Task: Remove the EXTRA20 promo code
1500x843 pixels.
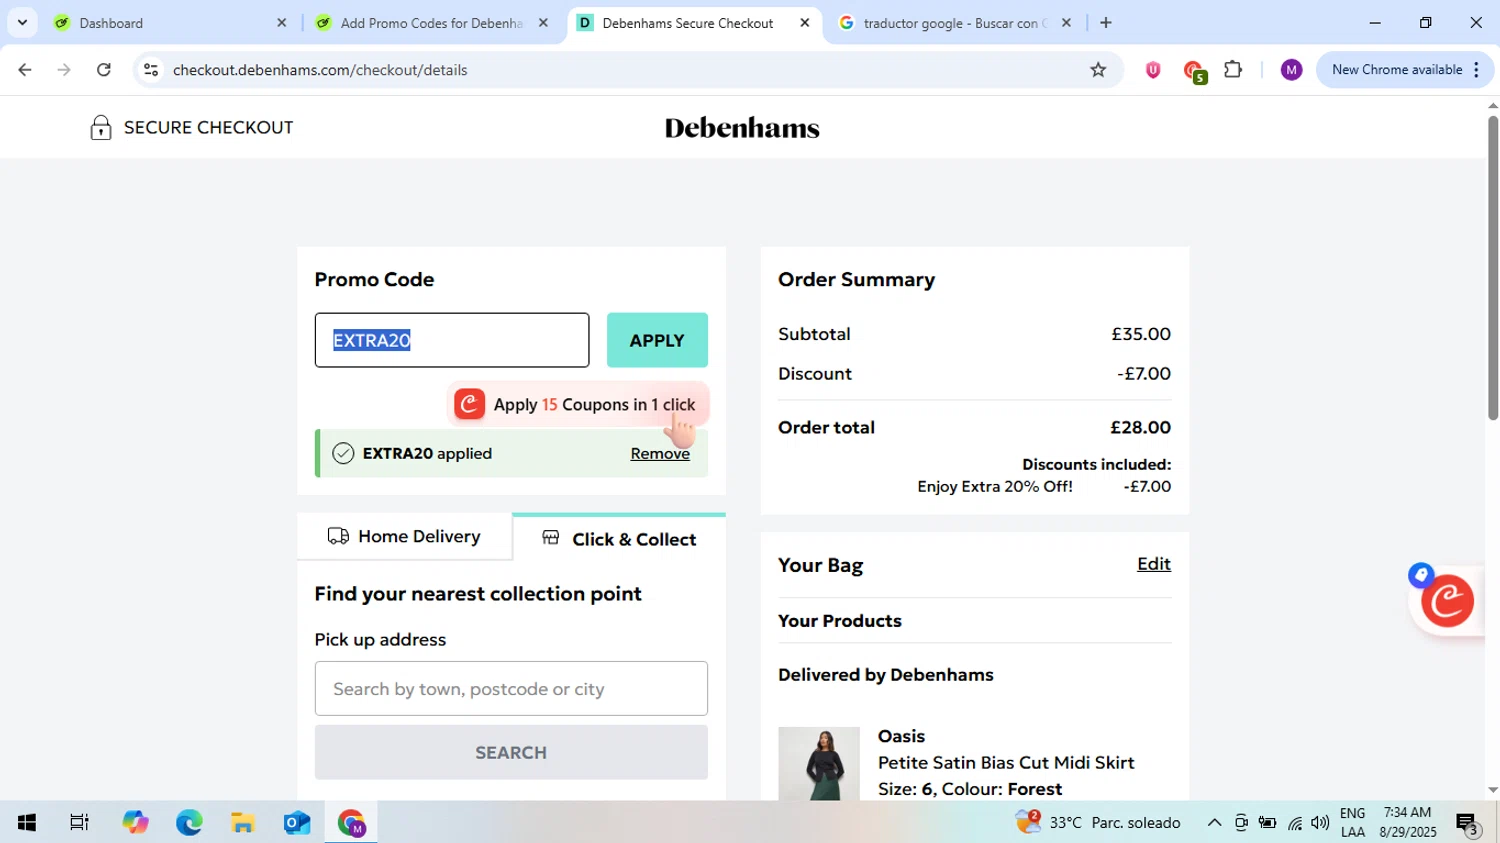Action: pos(660,454)
